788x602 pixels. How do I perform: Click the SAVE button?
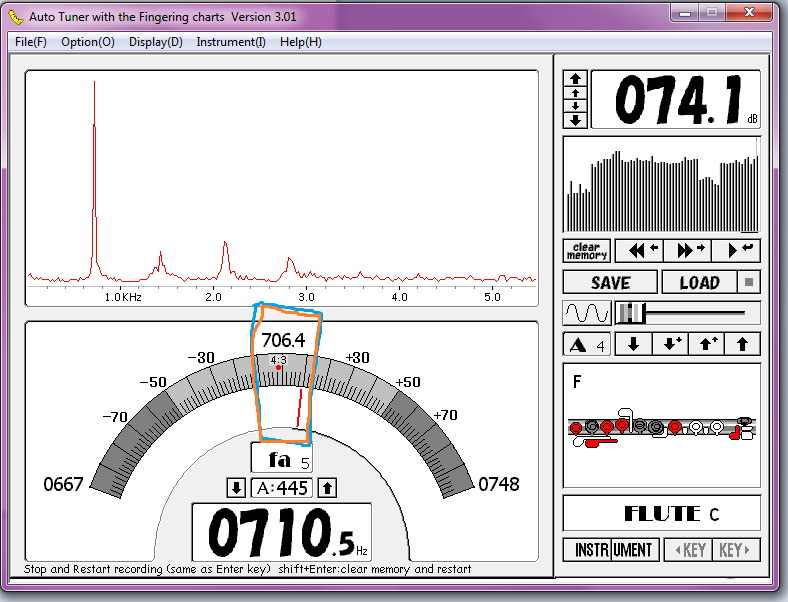point(610,282)
